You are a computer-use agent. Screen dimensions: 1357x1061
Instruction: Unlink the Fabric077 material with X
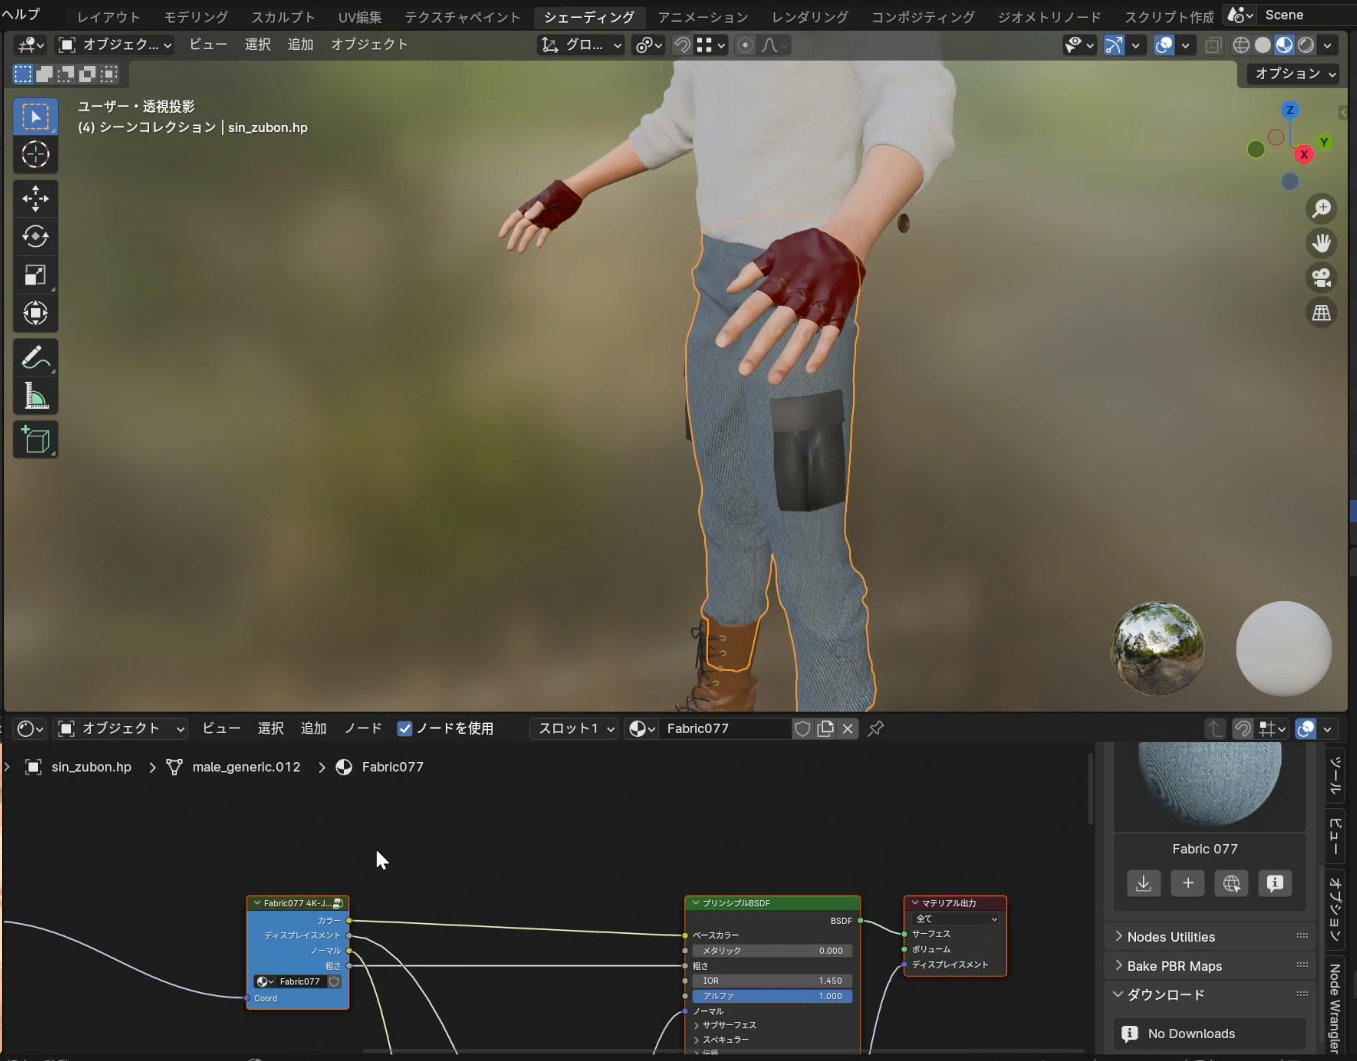[x=848, y=729]
